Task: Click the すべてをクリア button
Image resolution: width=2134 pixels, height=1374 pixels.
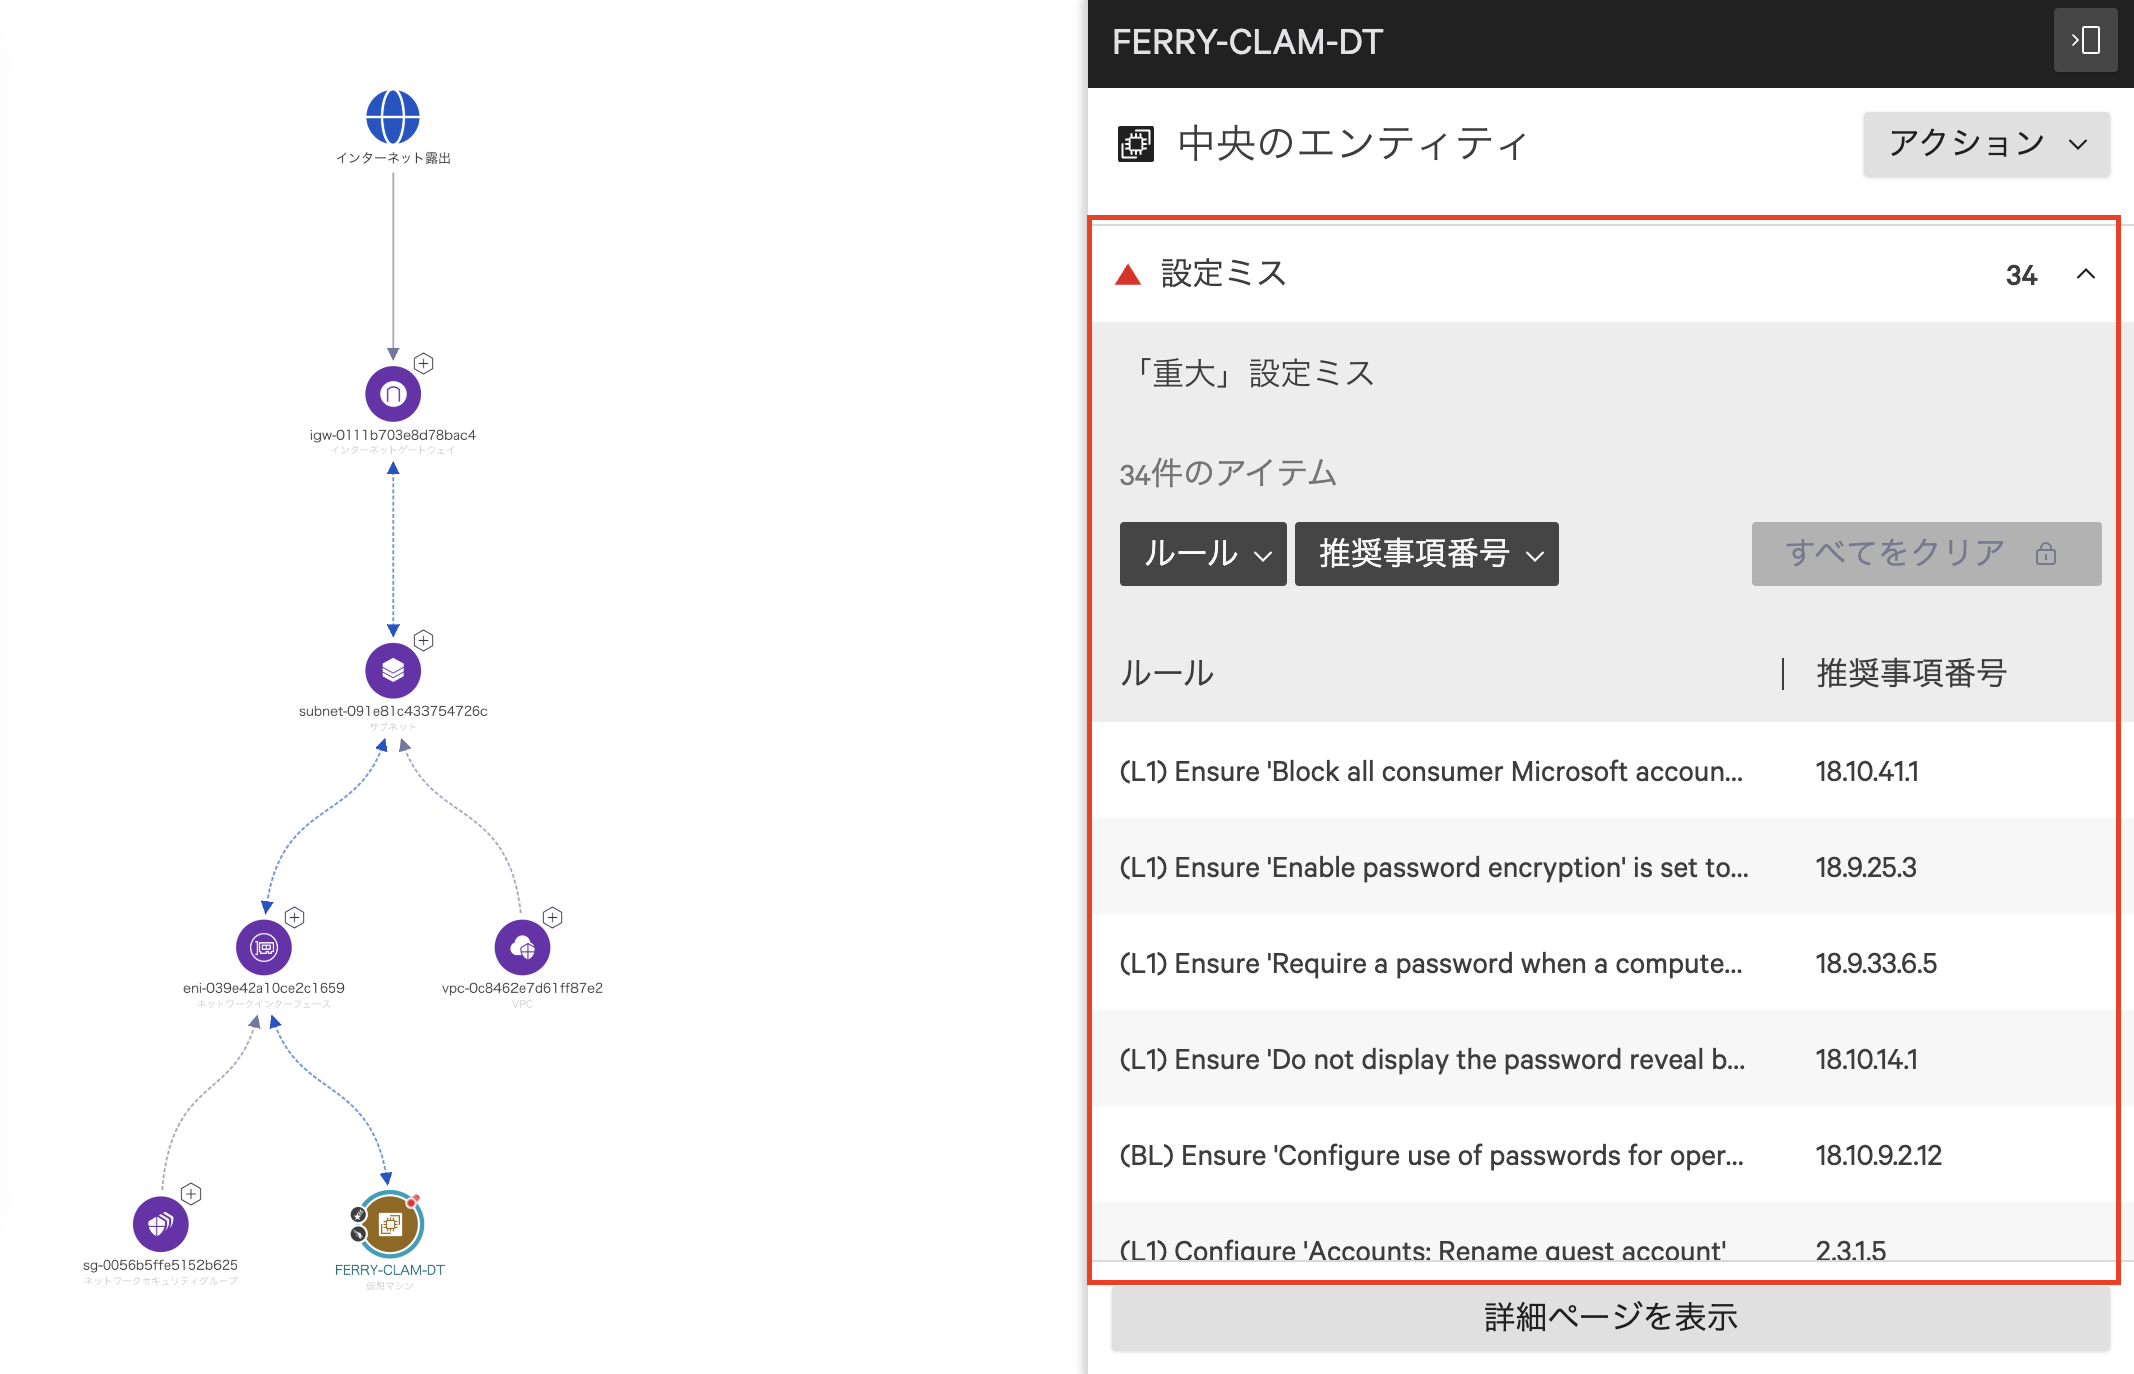Action: click(x=1926, y=554)
